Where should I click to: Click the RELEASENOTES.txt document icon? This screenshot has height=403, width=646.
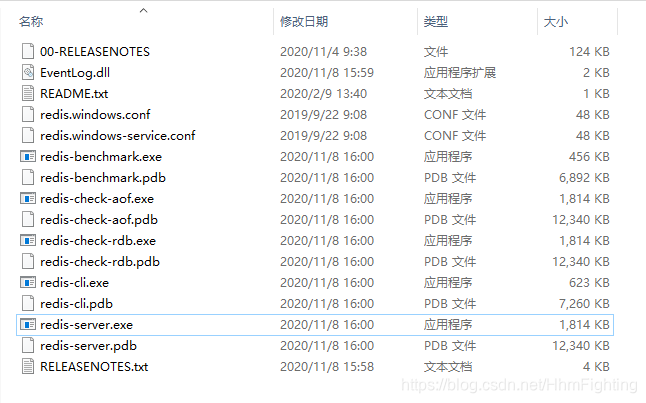(28, 367)
